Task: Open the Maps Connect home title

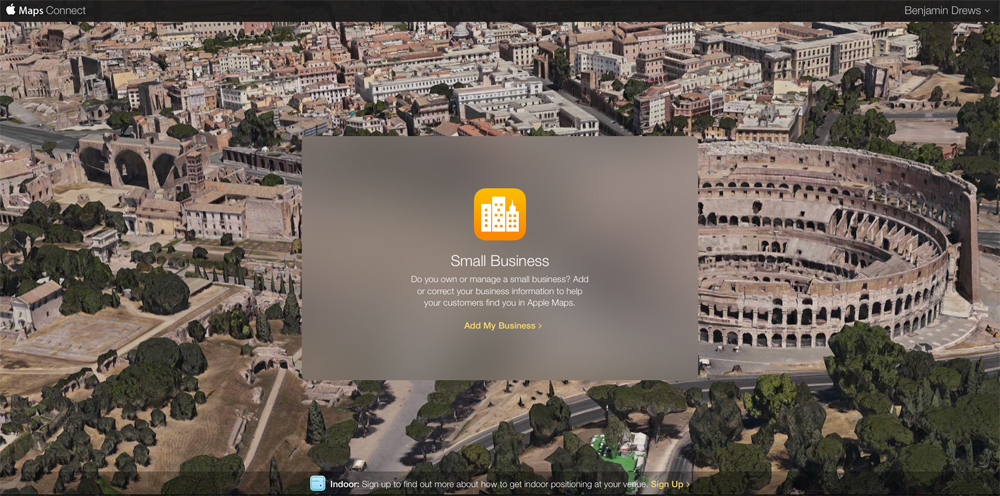Action: click(x=45, y=11)
